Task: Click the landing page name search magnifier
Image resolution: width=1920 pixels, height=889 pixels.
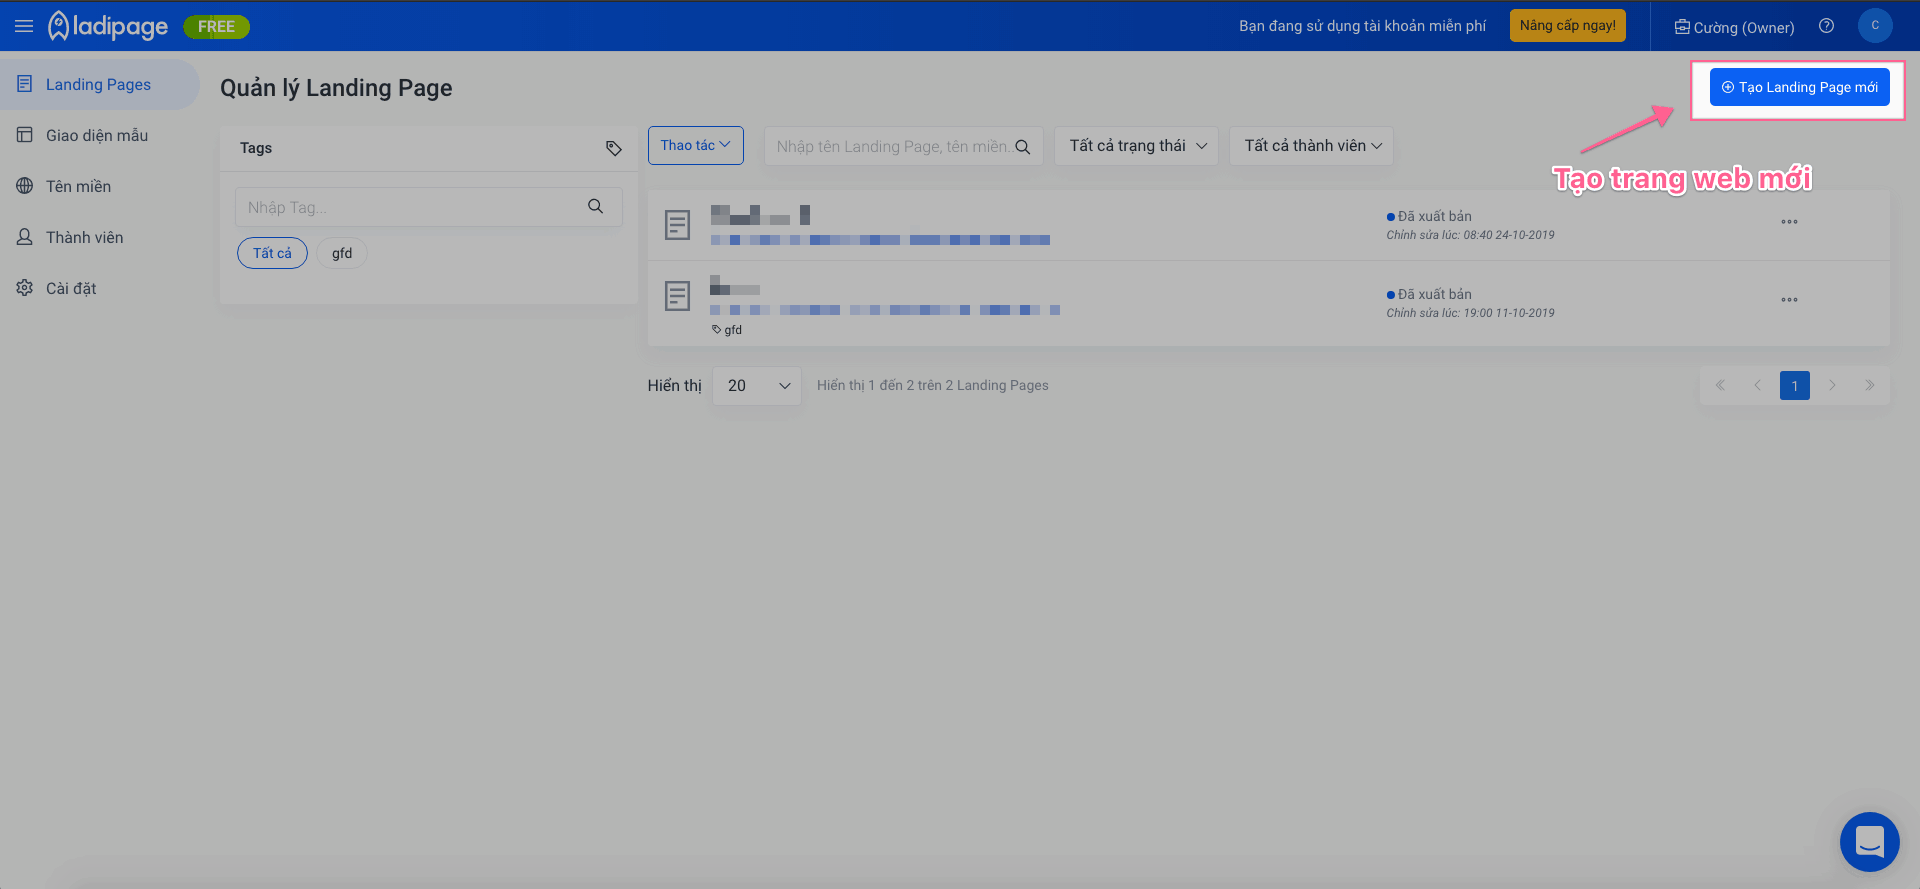Action: pos(1022,147)
